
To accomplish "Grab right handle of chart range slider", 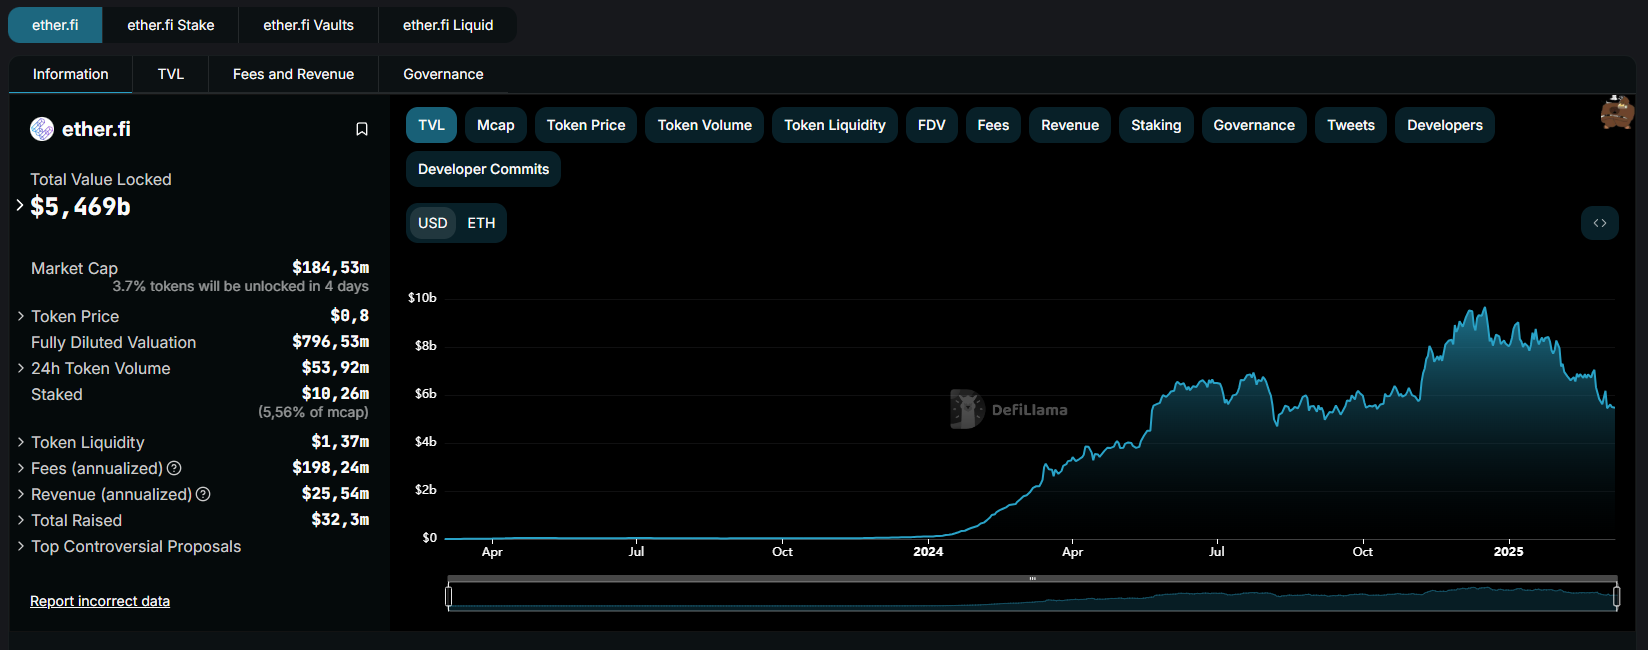I will pyautogui.click(x=1617, y=596).
